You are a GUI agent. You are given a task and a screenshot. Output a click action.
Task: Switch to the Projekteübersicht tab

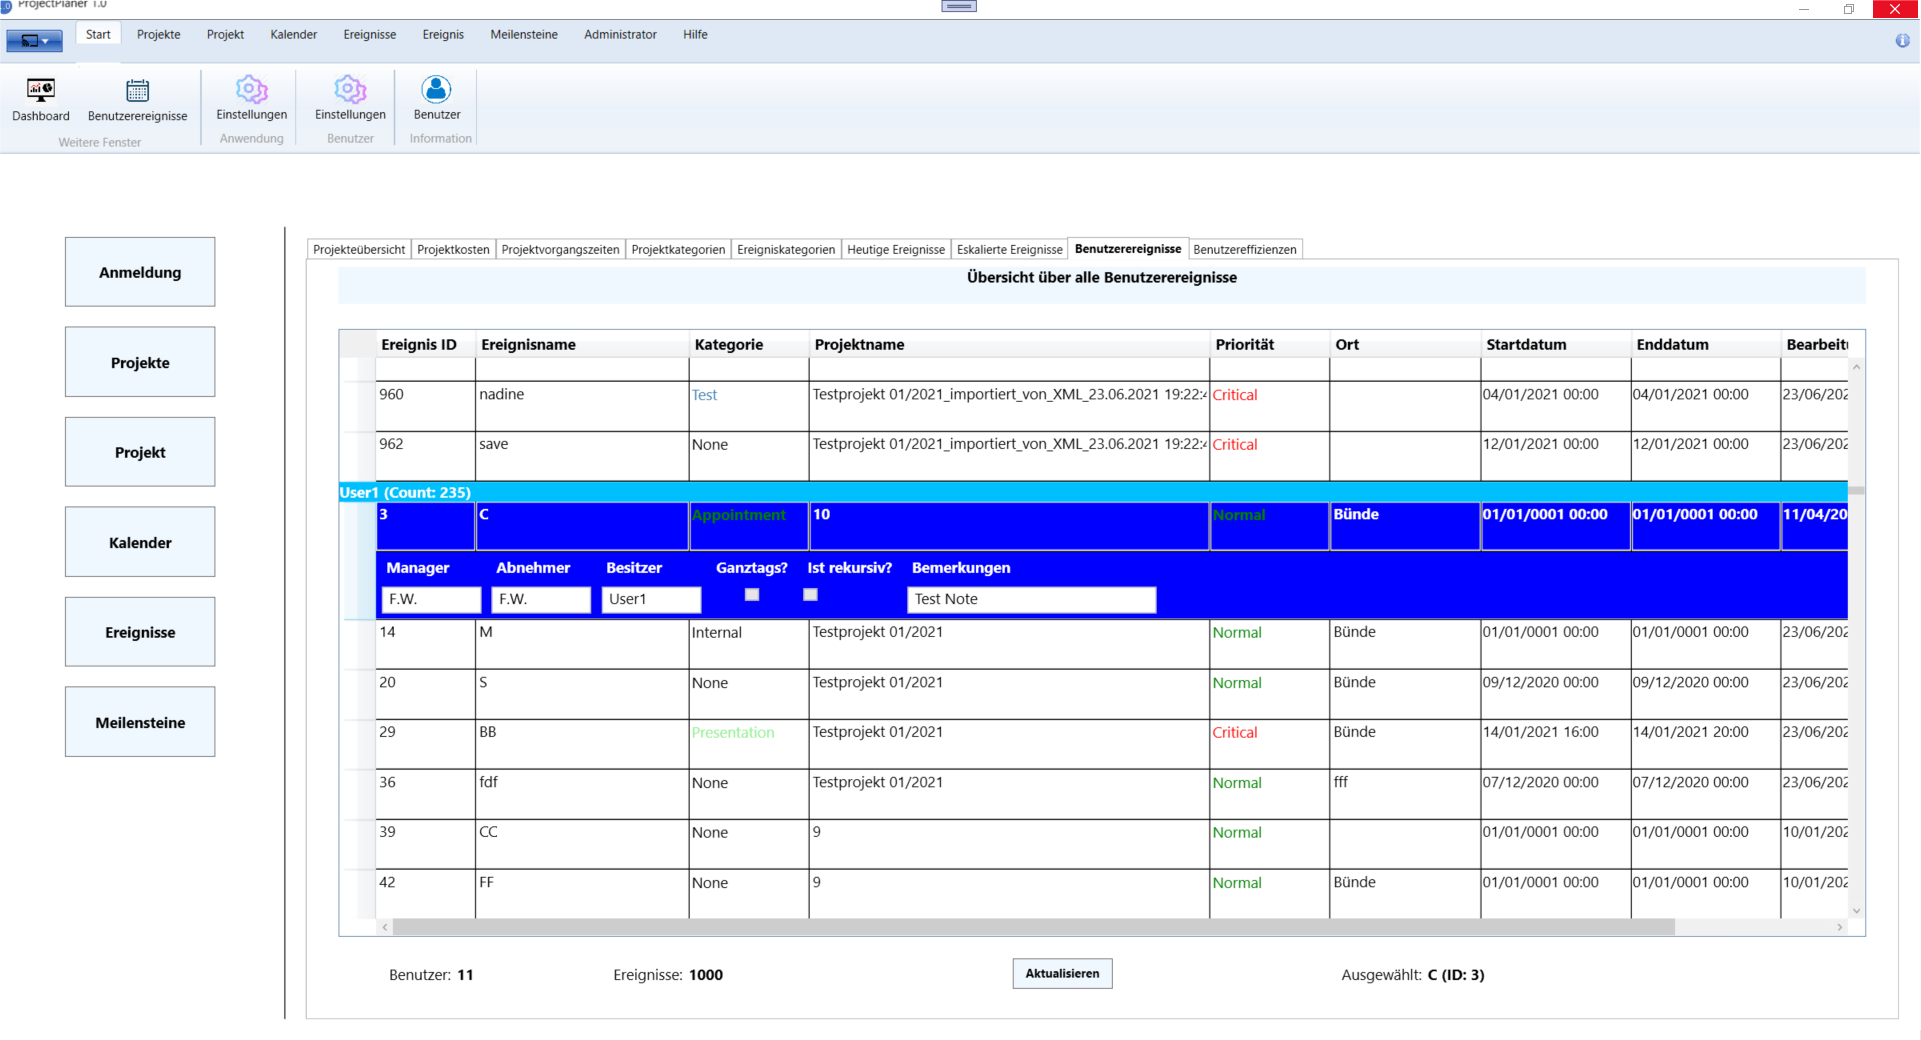(x=359, y=249)
